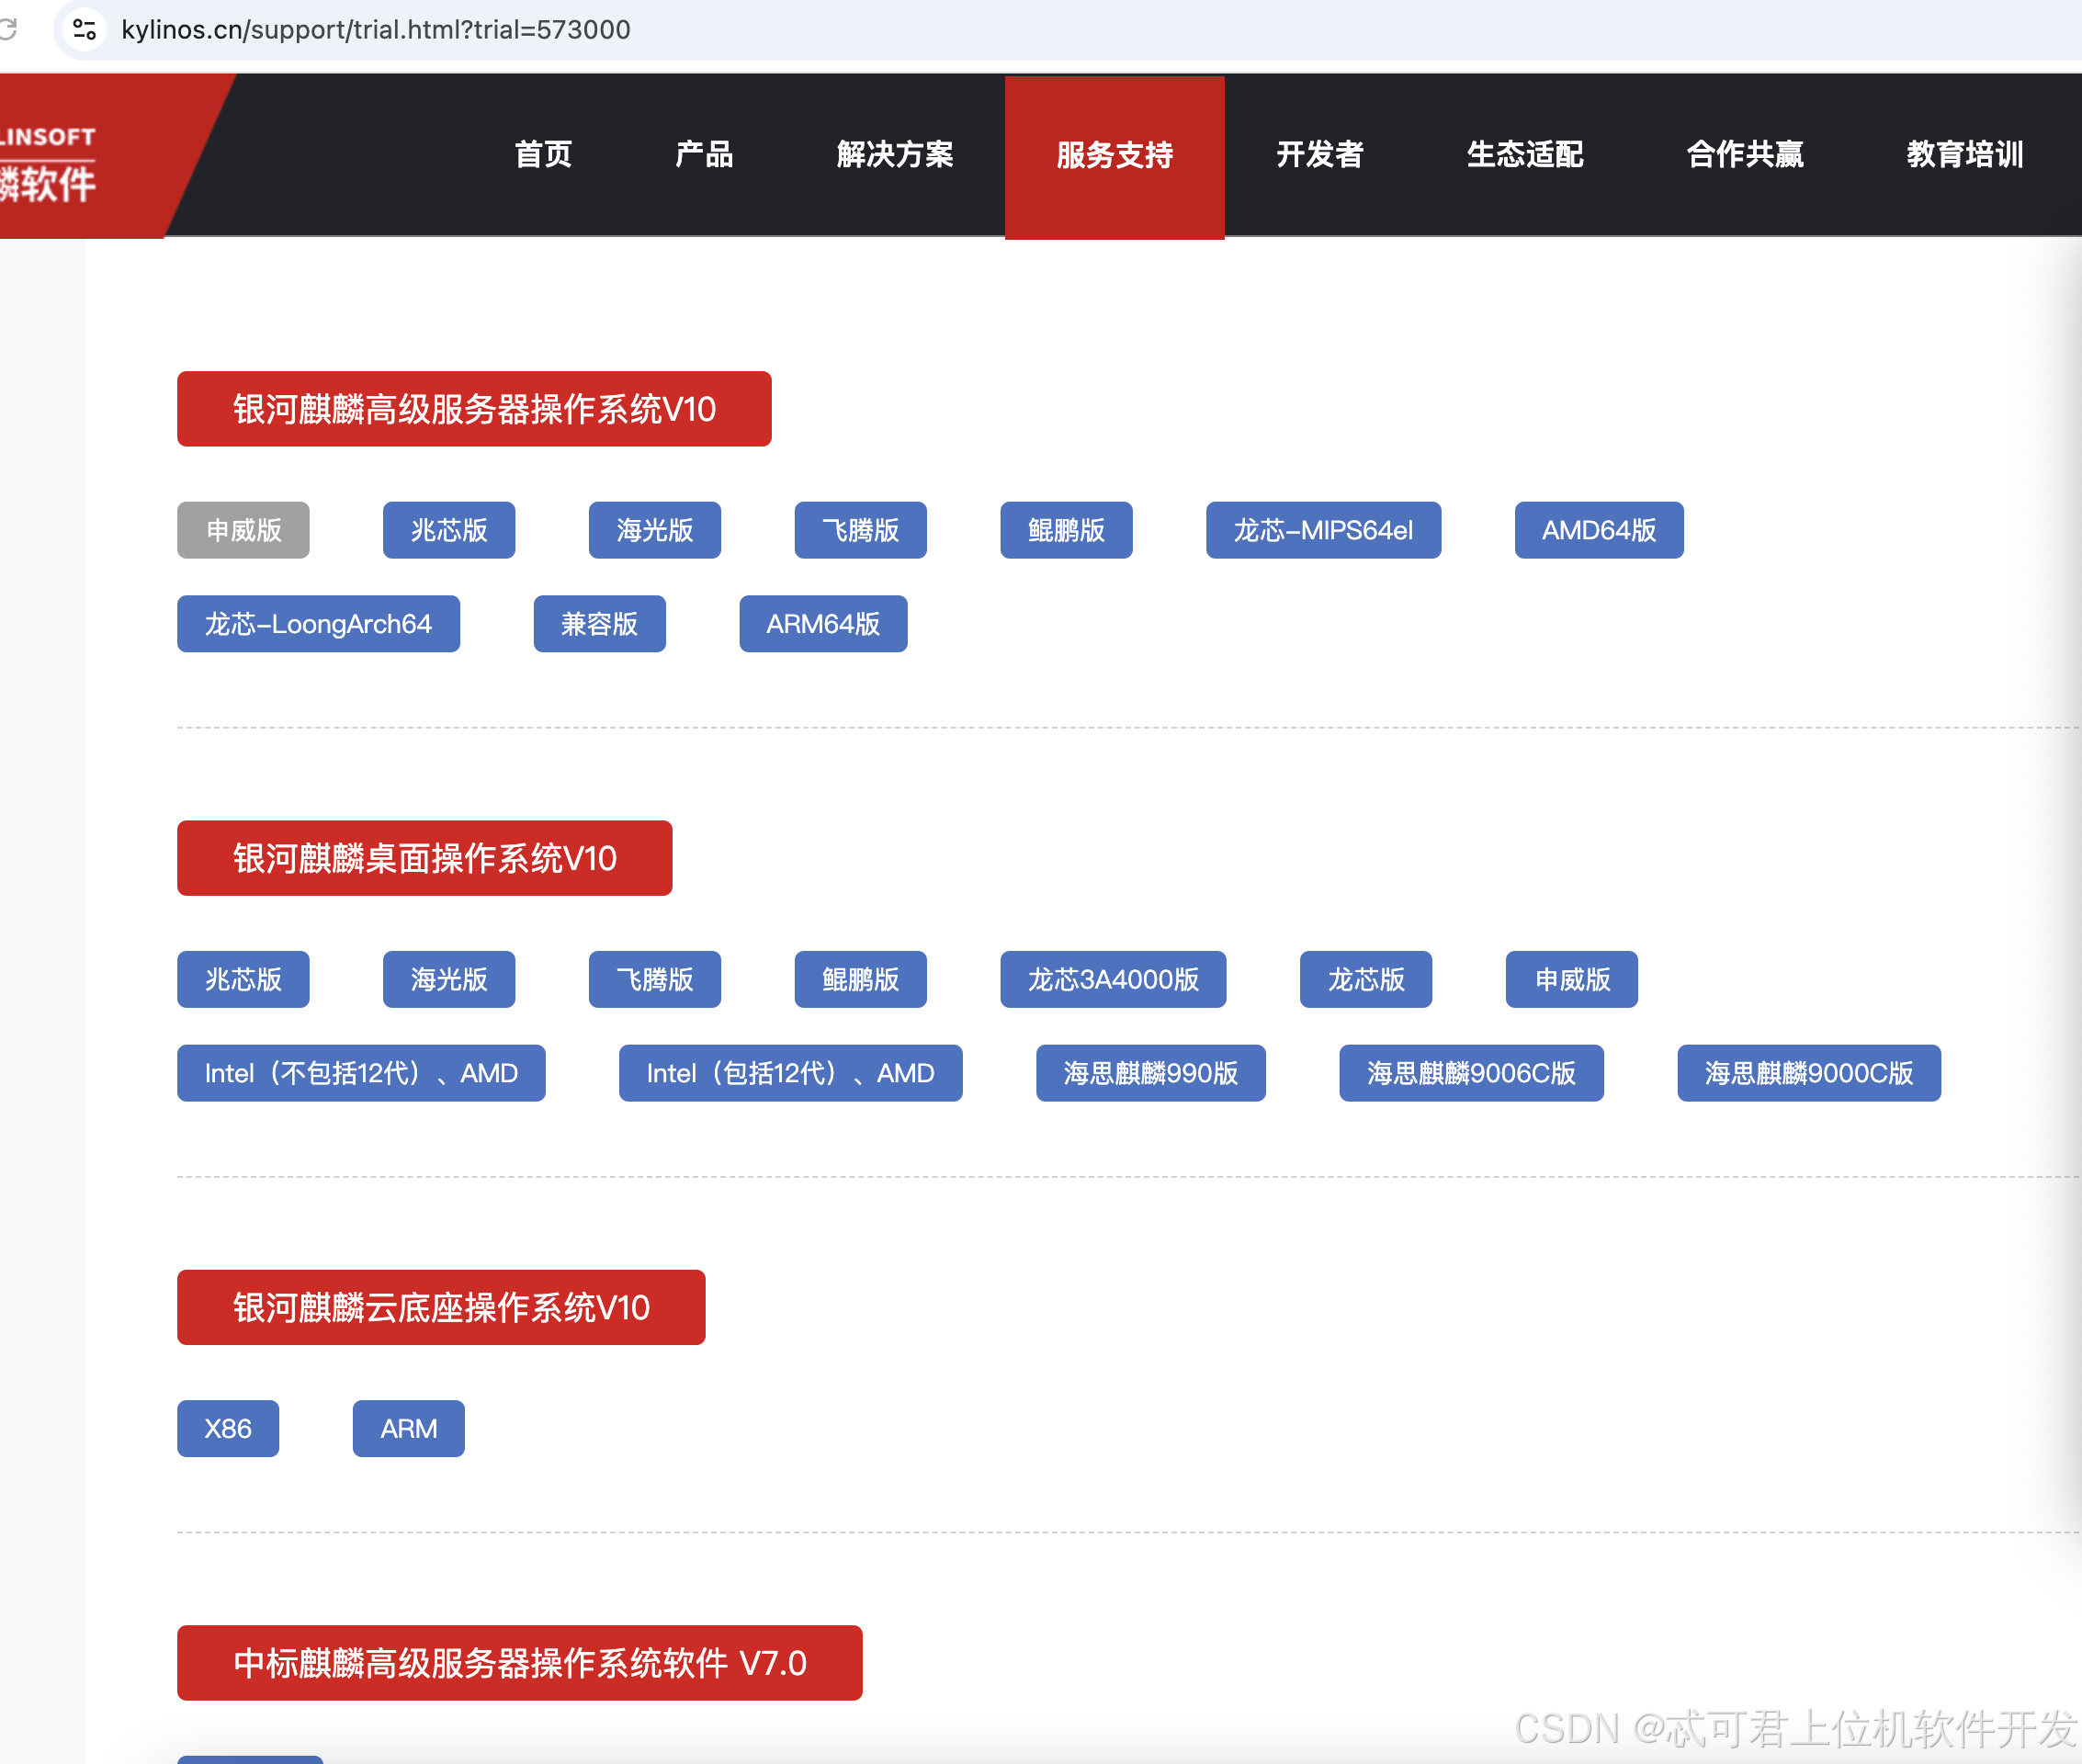Click the site info icon in address bar
Screen dimensions: 2082x1764
tap(85, 29)
